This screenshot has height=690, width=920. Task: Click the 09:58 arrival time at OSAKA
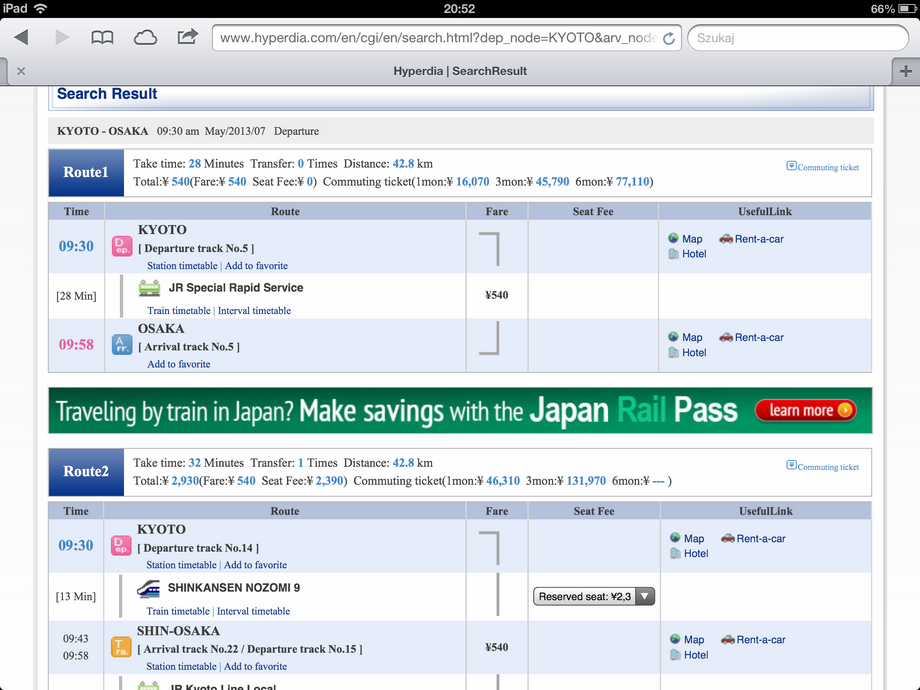coord(76,344)
